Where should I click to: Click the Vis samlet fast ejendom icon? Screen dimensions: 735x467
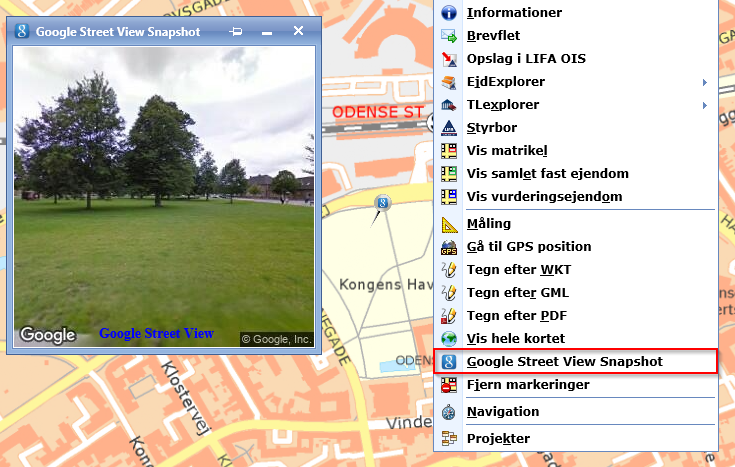(x=449, y=173)
